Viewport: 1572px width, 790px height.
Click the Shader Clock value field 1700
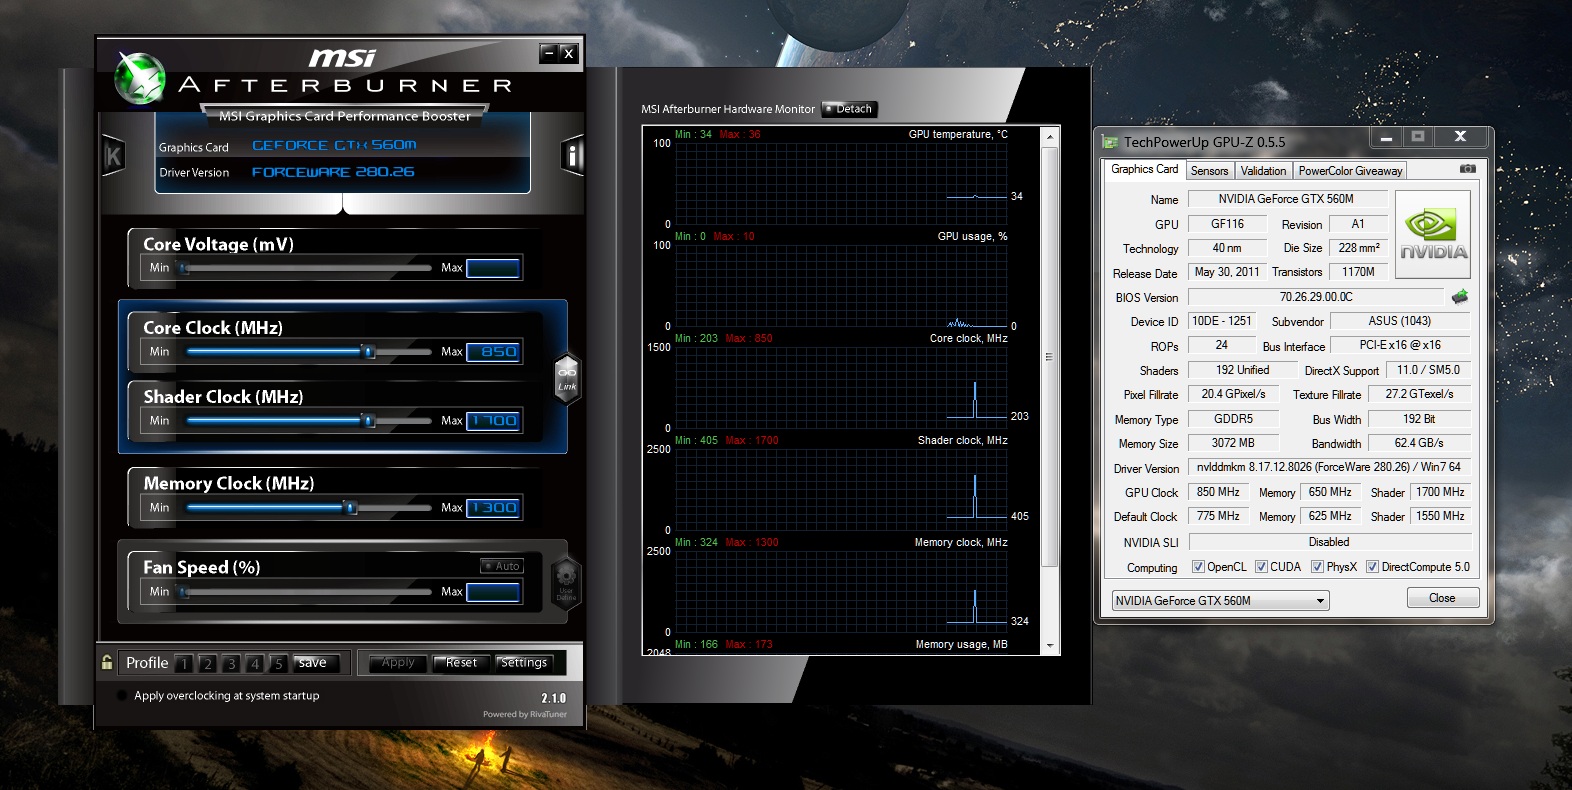point(493,421)
